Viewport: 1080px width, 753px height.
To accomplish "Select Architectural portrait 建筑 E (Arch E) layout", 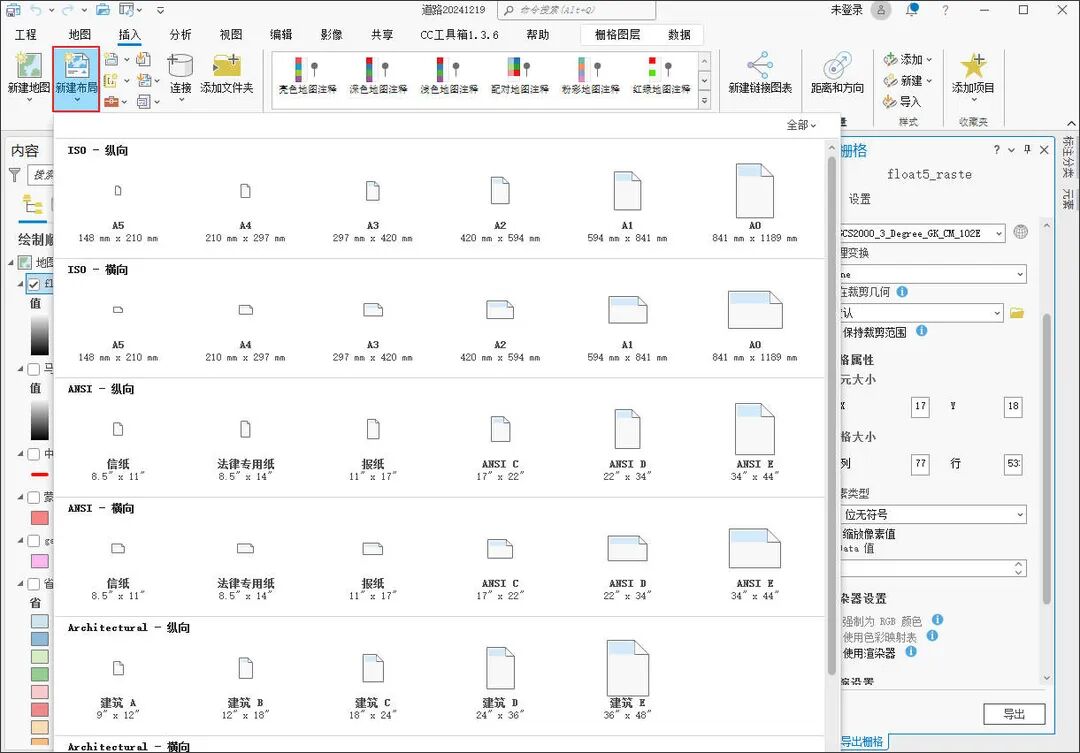I will point(627,679).
